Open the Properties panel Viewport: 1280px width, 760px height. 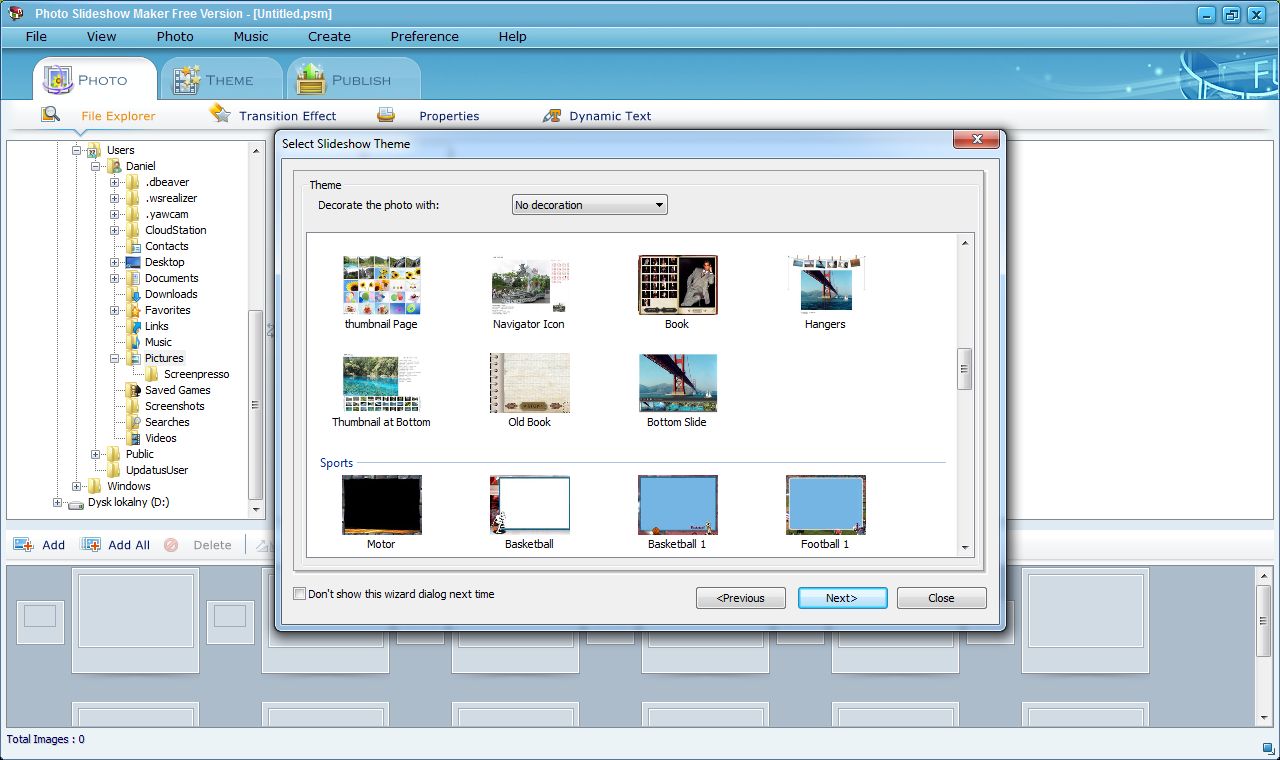coord(449,116)
